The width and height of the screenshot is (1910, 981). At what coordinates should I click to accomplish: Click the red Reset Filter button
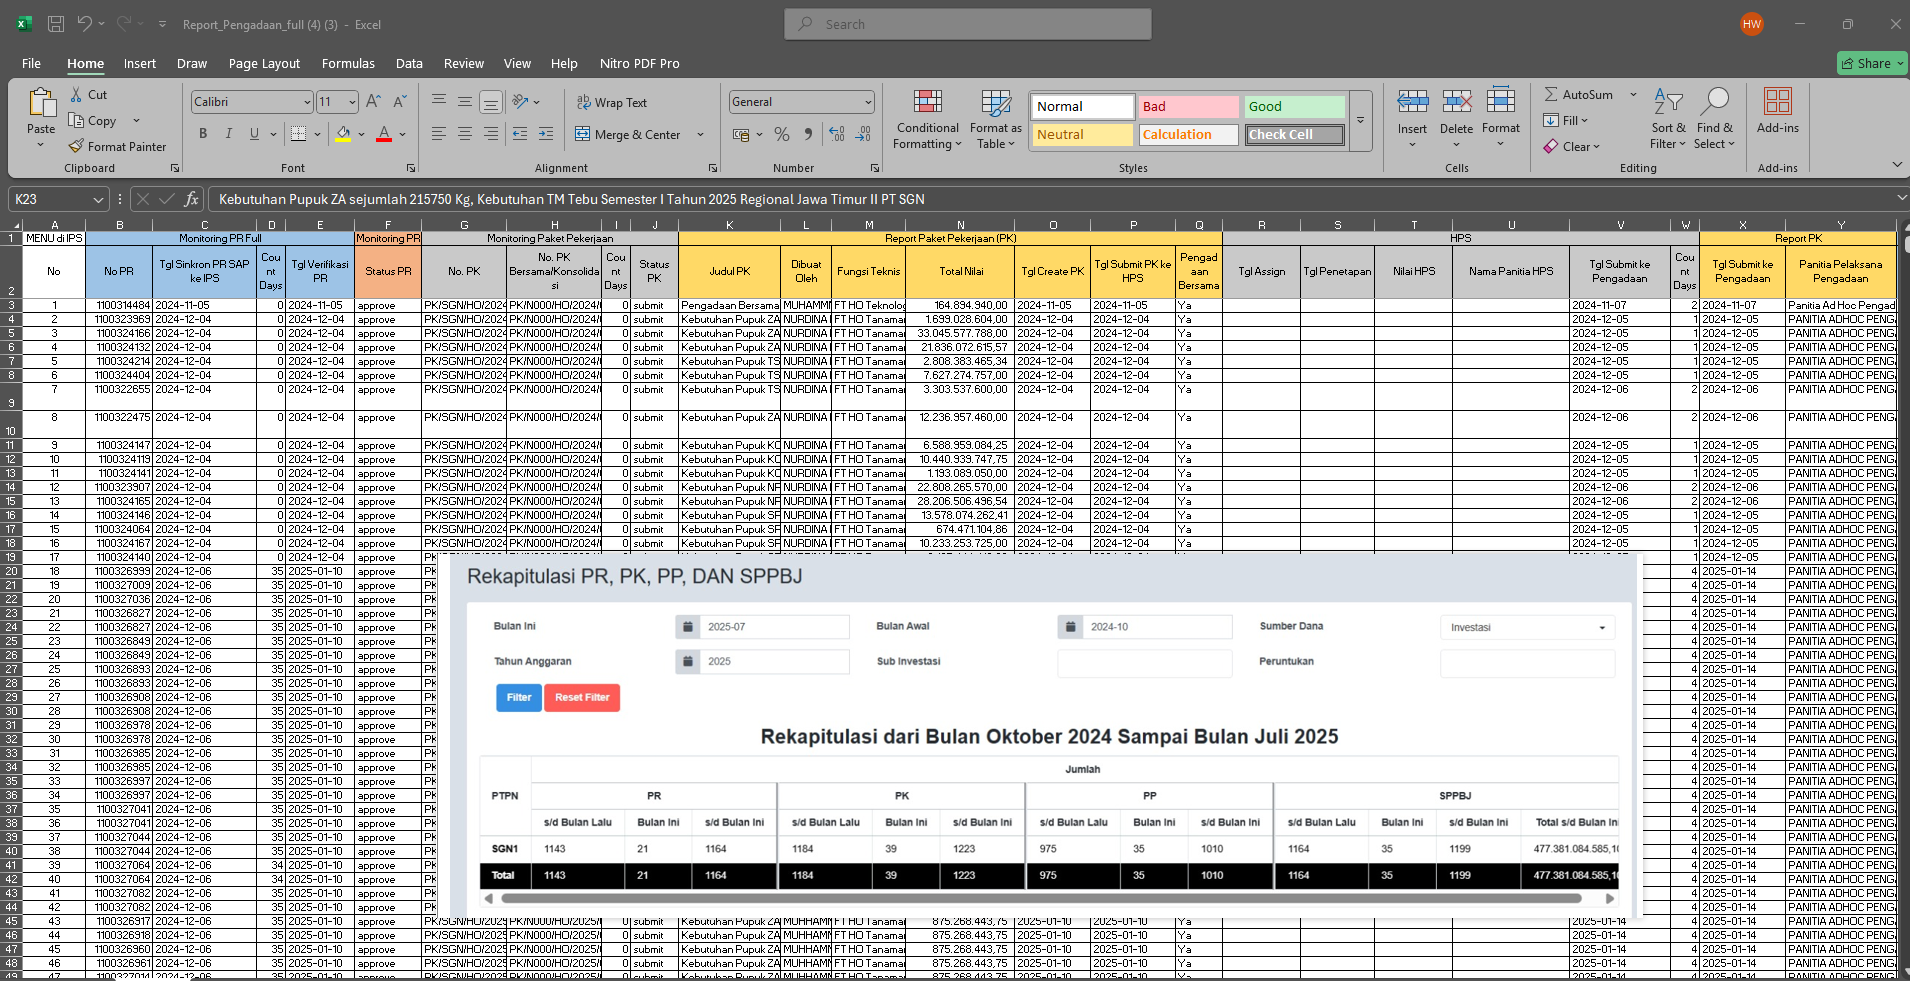[582, 697]
